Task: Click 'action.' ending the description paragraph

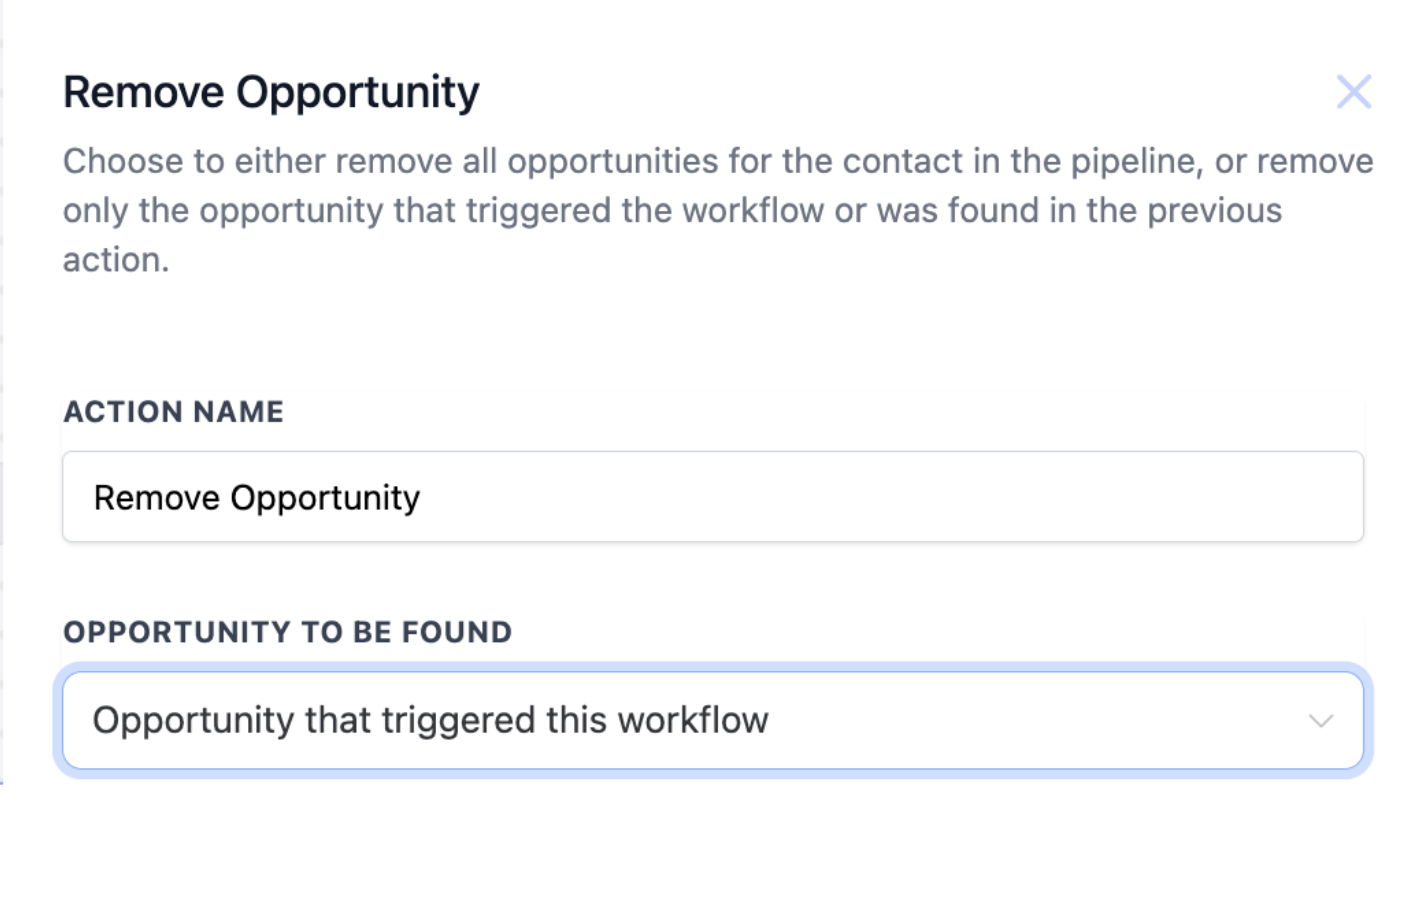Action: click(116, 260)
